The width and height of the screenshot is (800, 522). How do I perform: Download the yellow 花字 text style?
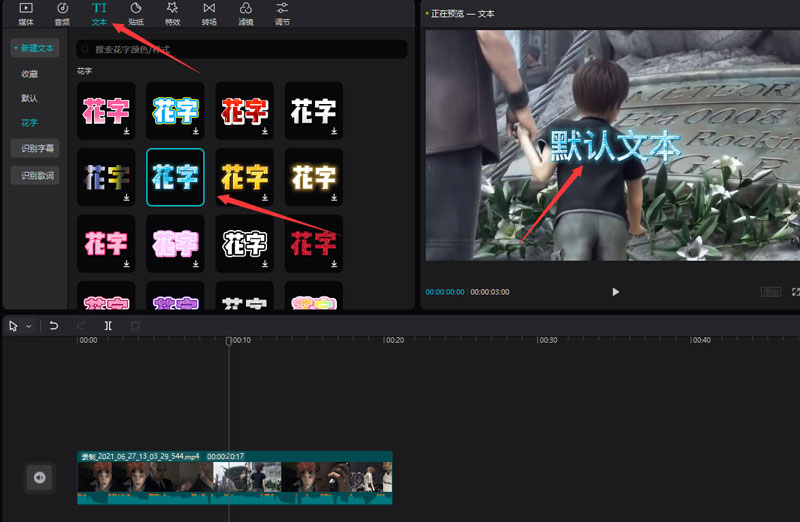click(265, 198)
